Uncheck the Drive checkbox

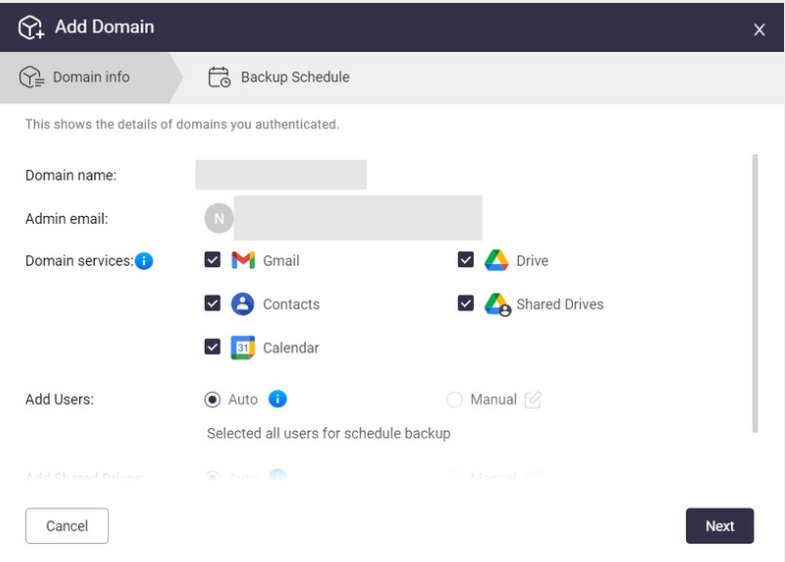click(466, 260)
